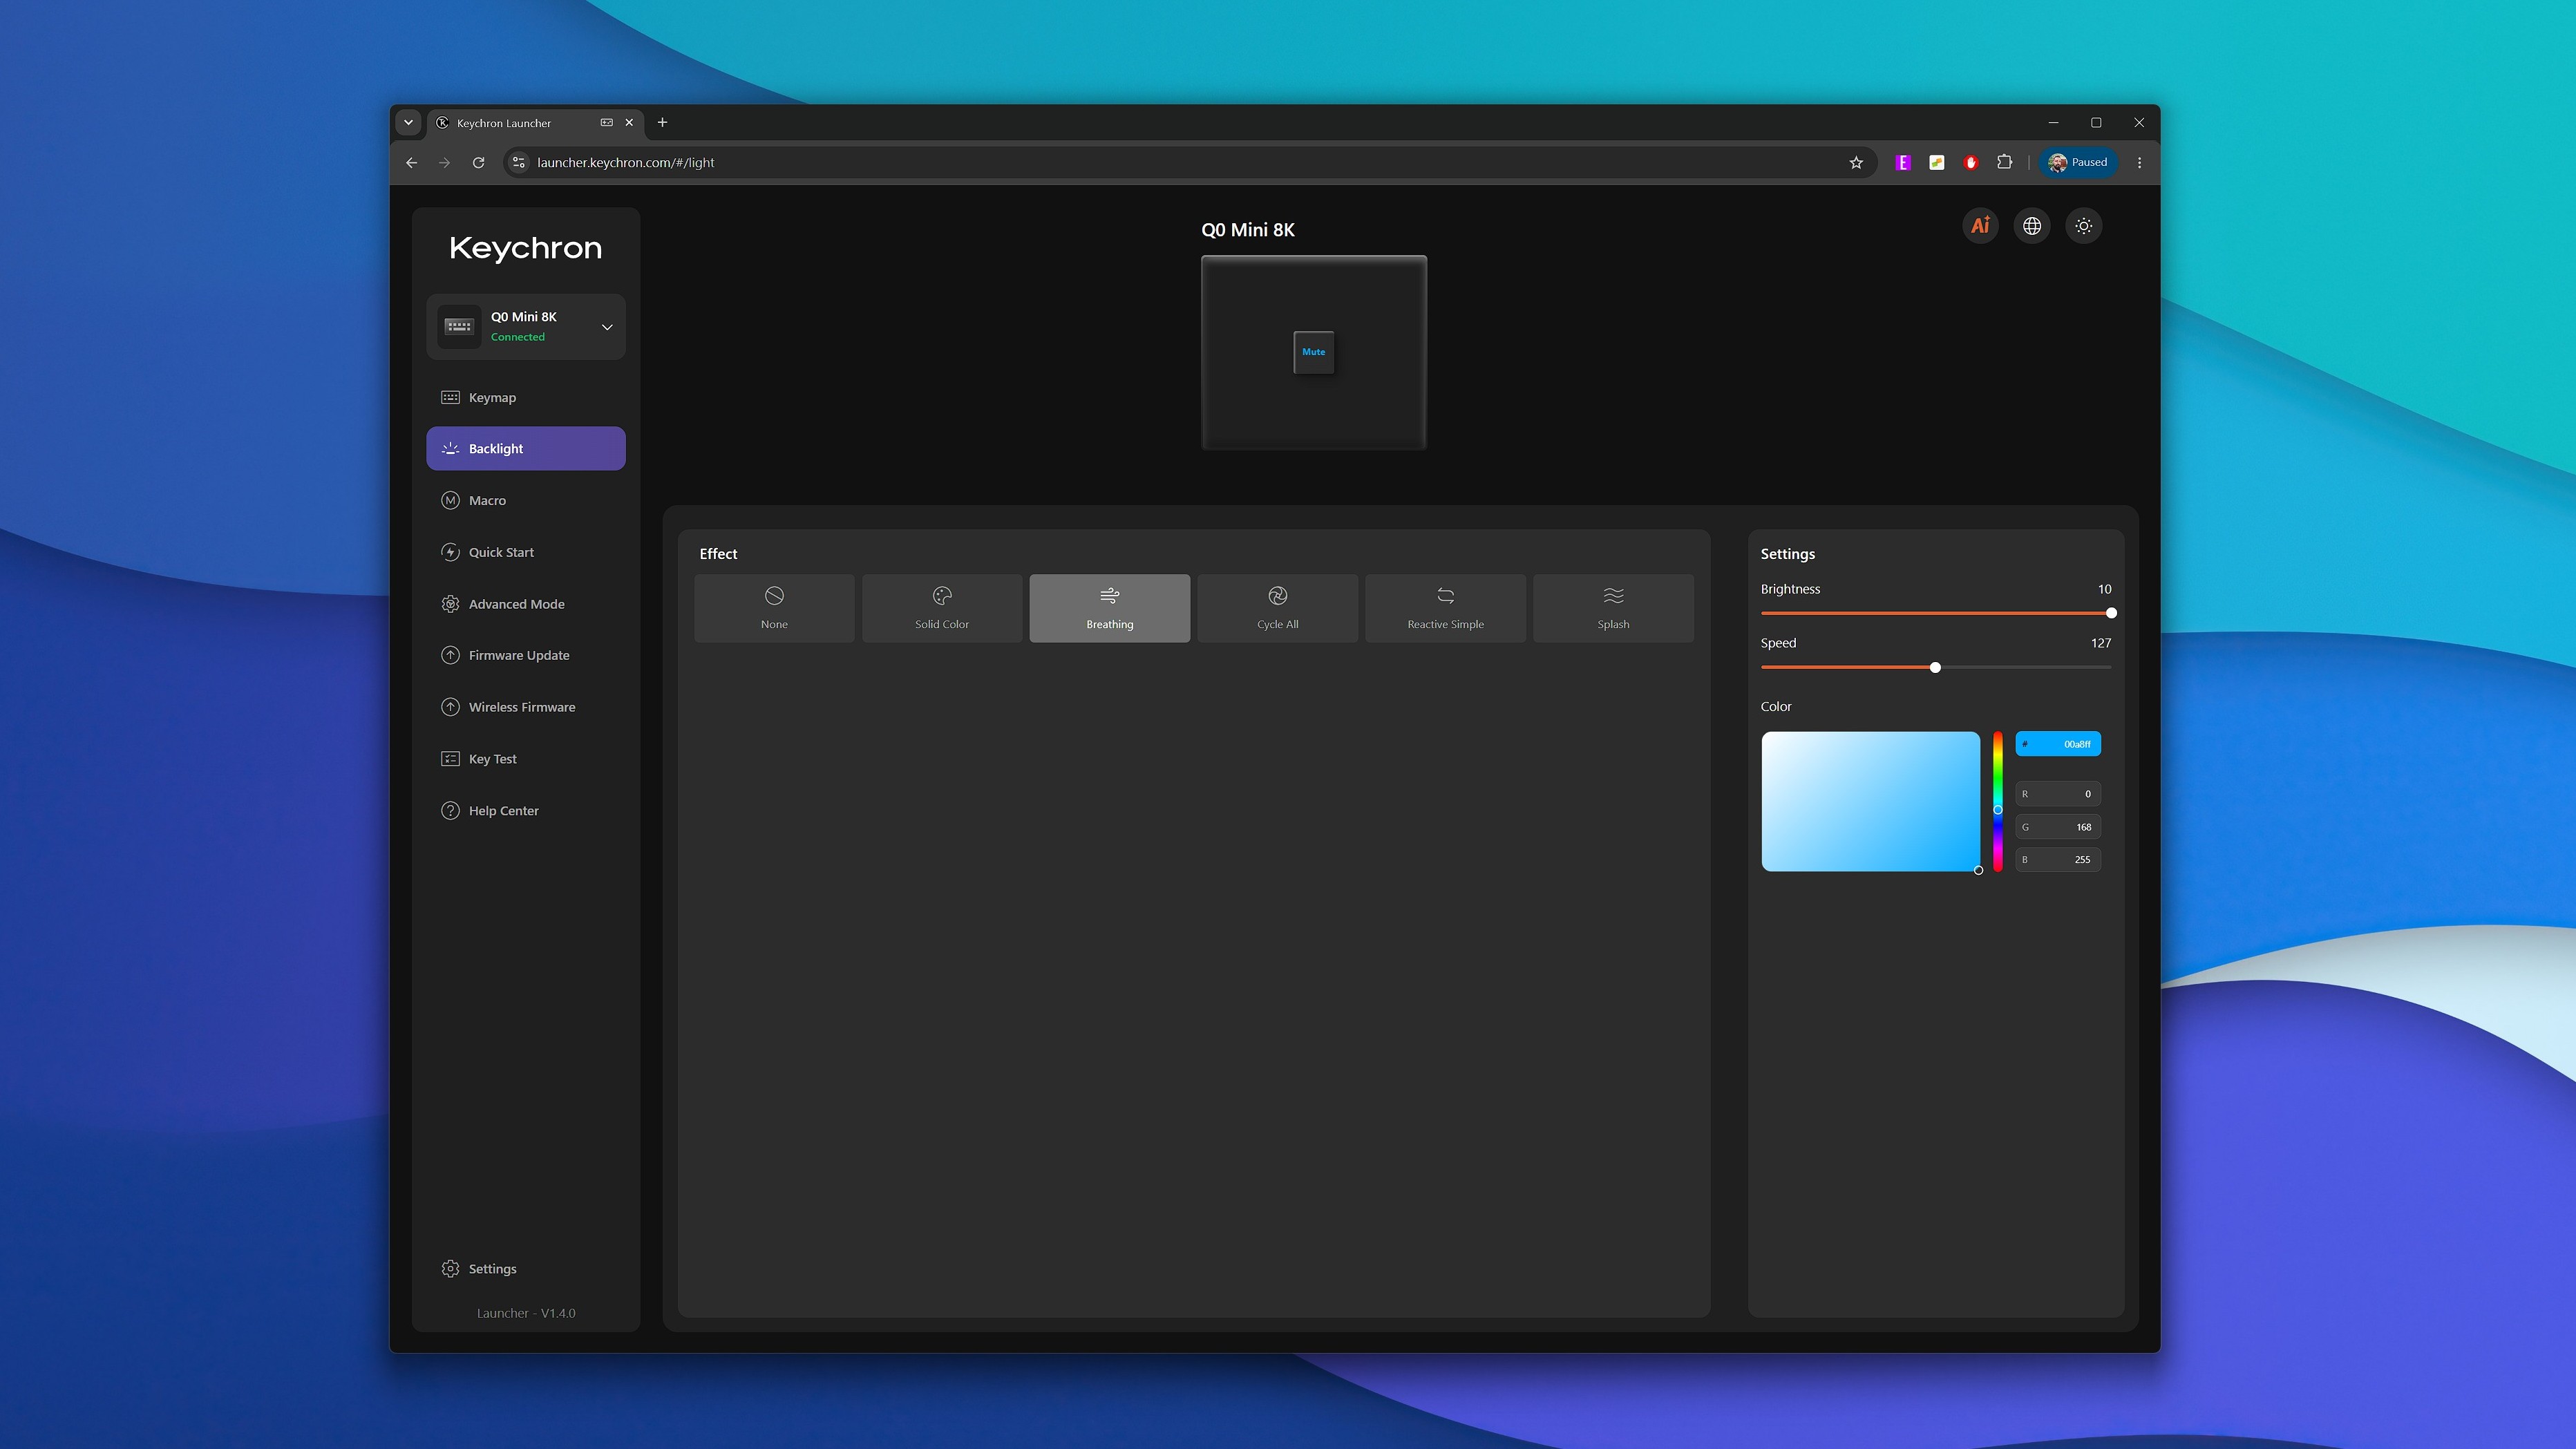Screen dimensions: 2576x1449
Task: Open Settings at sidebar bottom
Action: [x=526, y=1269]
